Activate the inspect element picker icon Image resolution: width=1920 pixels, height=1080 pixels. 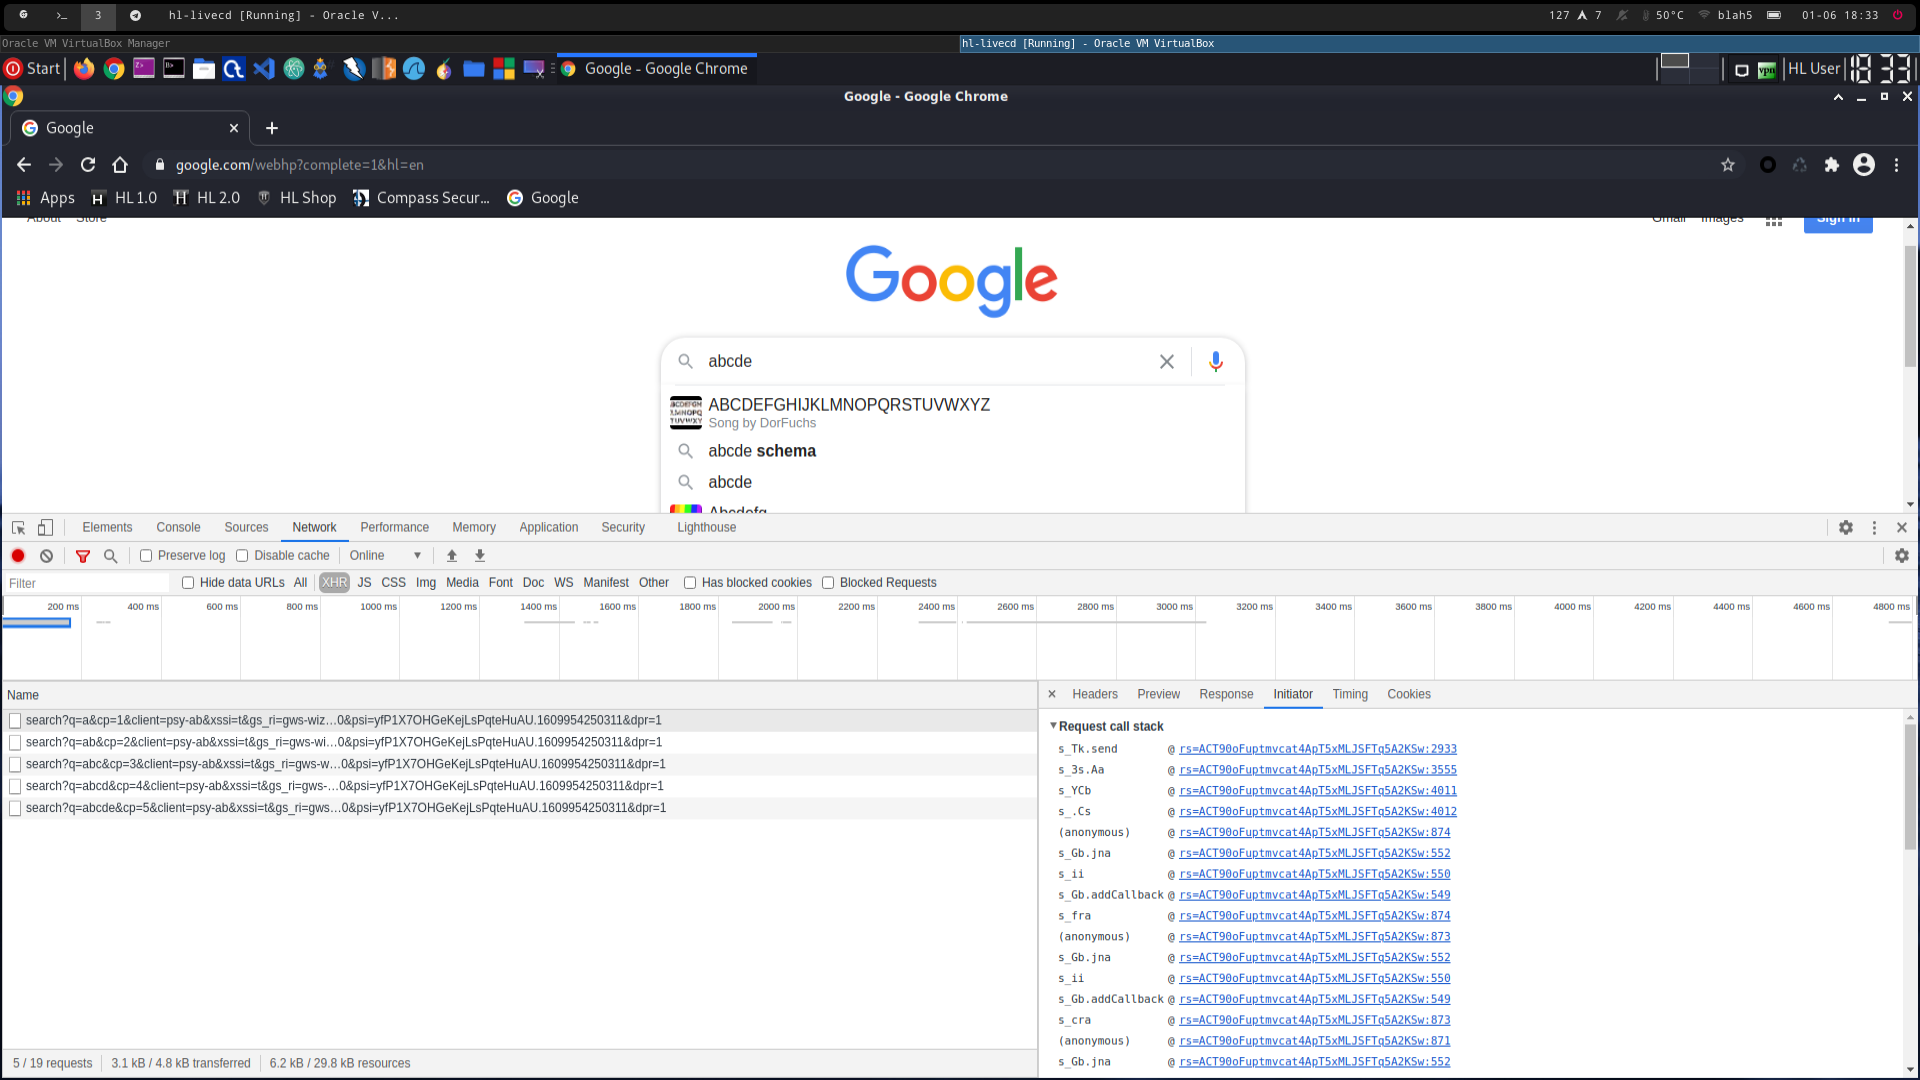18,528
